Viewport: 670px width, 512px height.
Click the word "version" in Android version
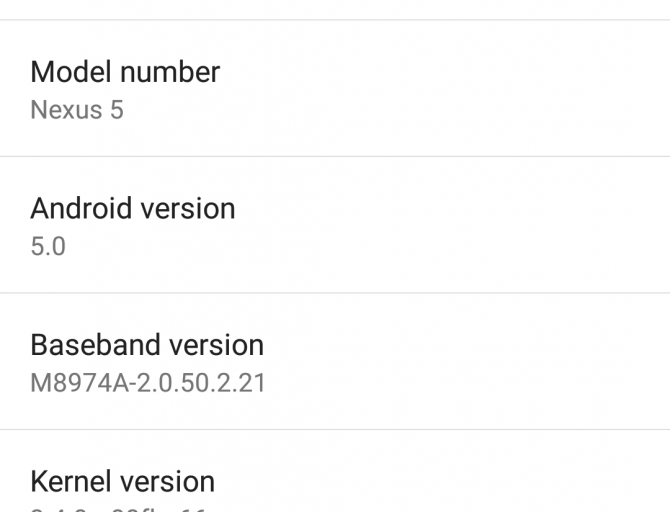pyautogui.click(x=189, y=208)
